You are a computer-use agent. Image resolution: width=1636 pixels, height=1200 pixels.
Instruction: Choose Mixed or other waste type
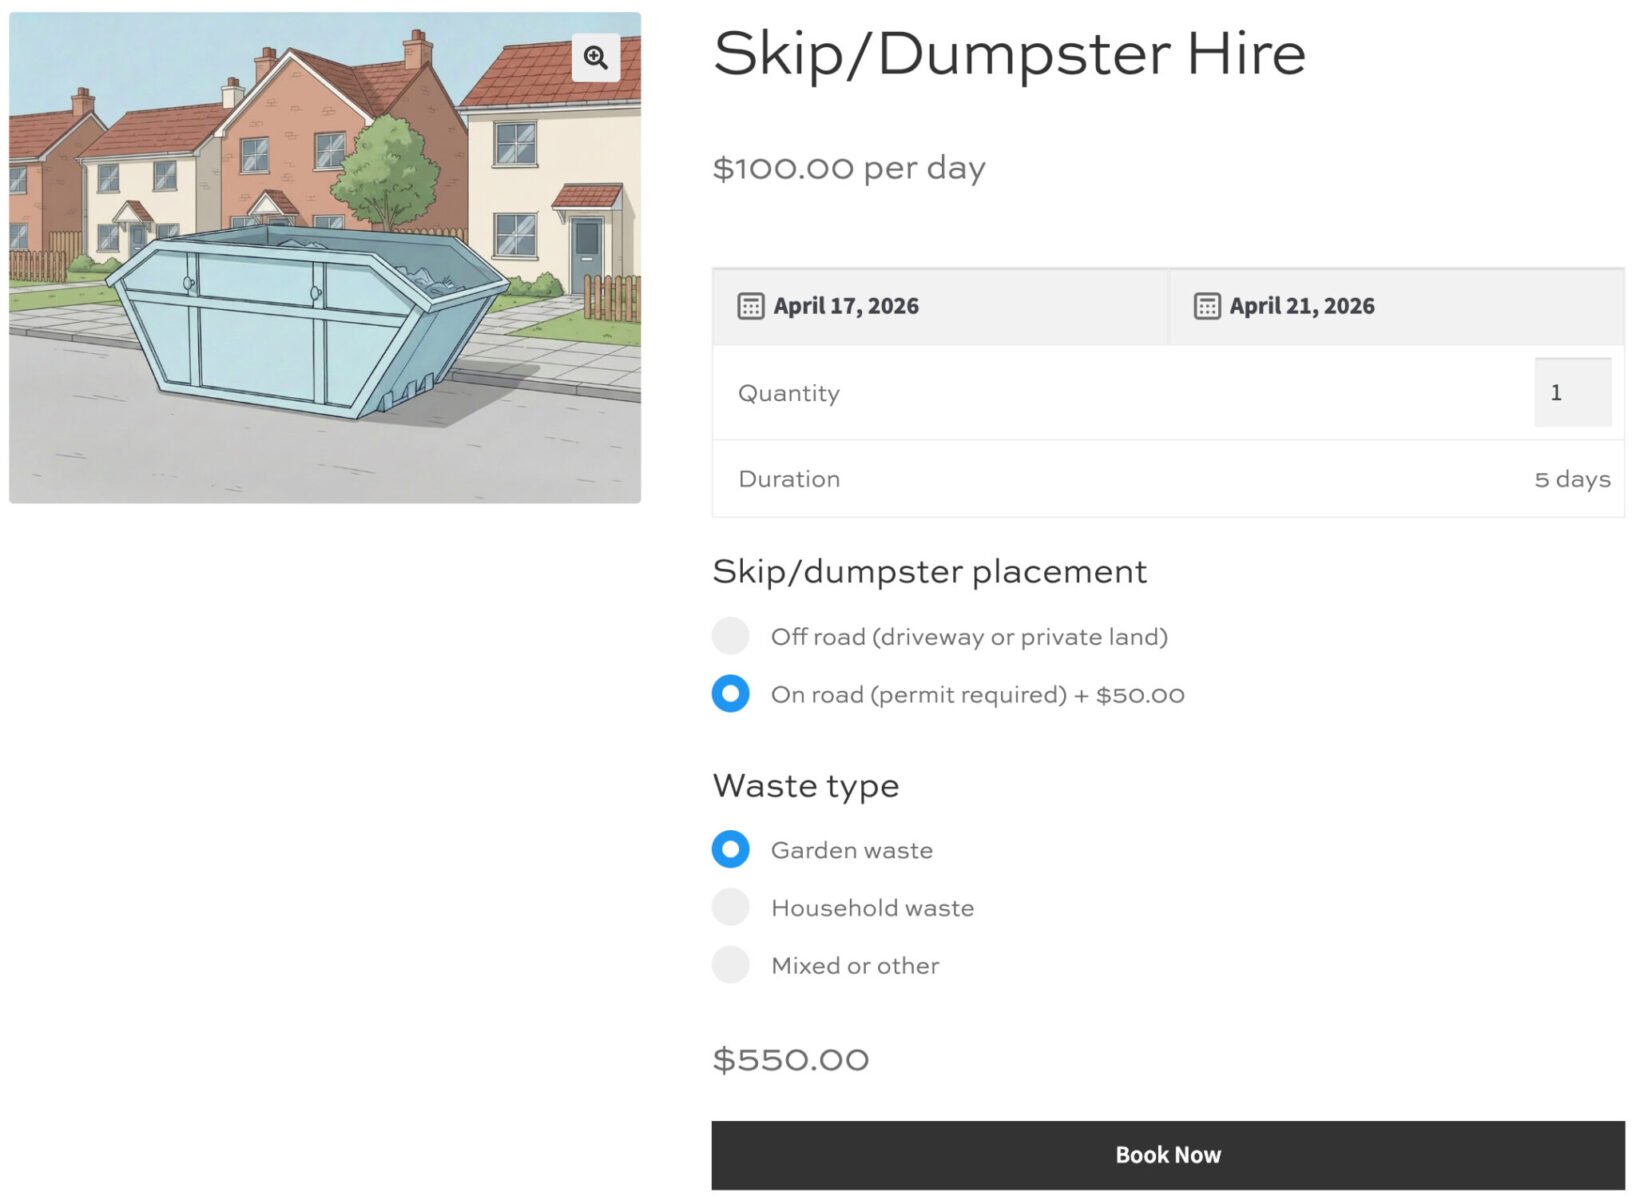click(x=731, y=964)
